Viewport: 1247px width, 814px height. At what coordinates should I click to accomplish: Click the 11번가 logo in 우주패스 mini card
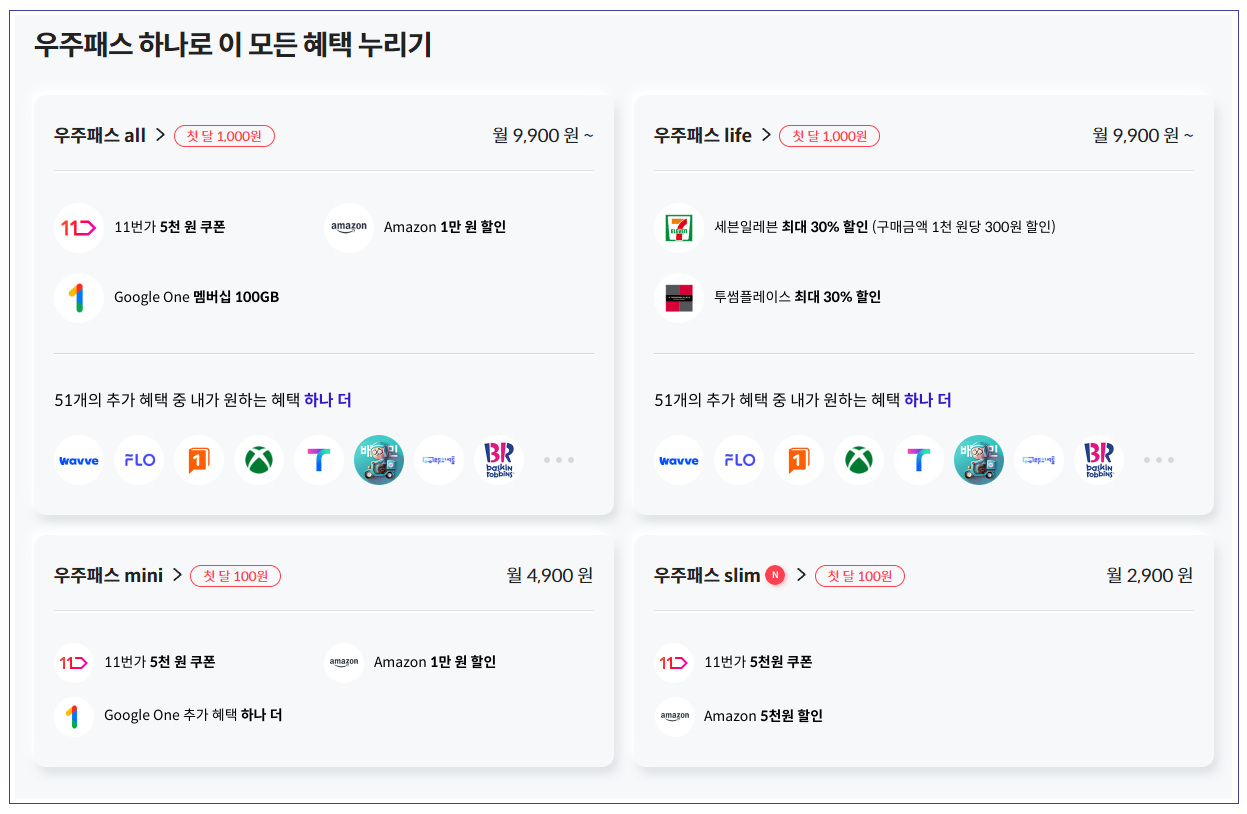tap(74, 662)
